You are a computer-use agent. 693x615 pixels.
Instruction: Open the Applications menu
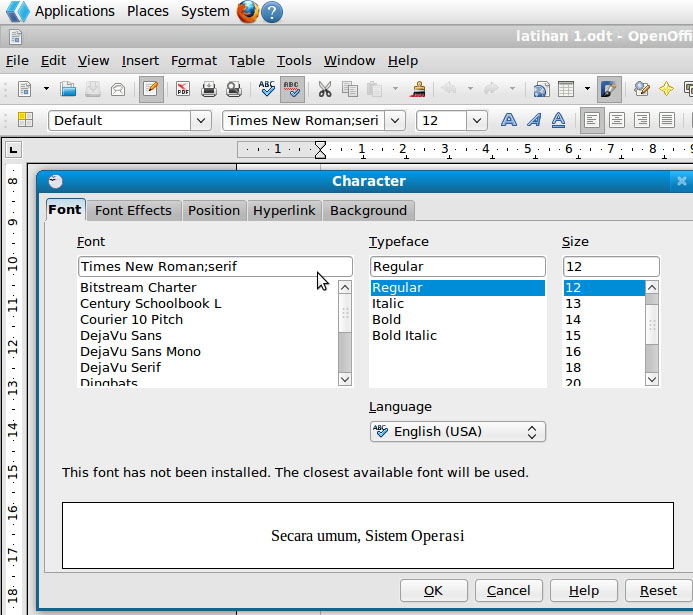[x=75, y=11]
